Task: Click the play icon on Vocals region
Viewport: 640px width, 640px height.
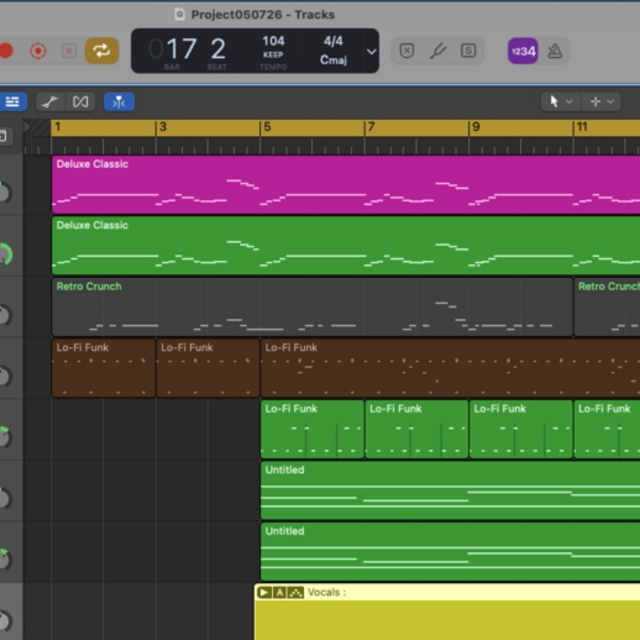Action: (264, 592)
